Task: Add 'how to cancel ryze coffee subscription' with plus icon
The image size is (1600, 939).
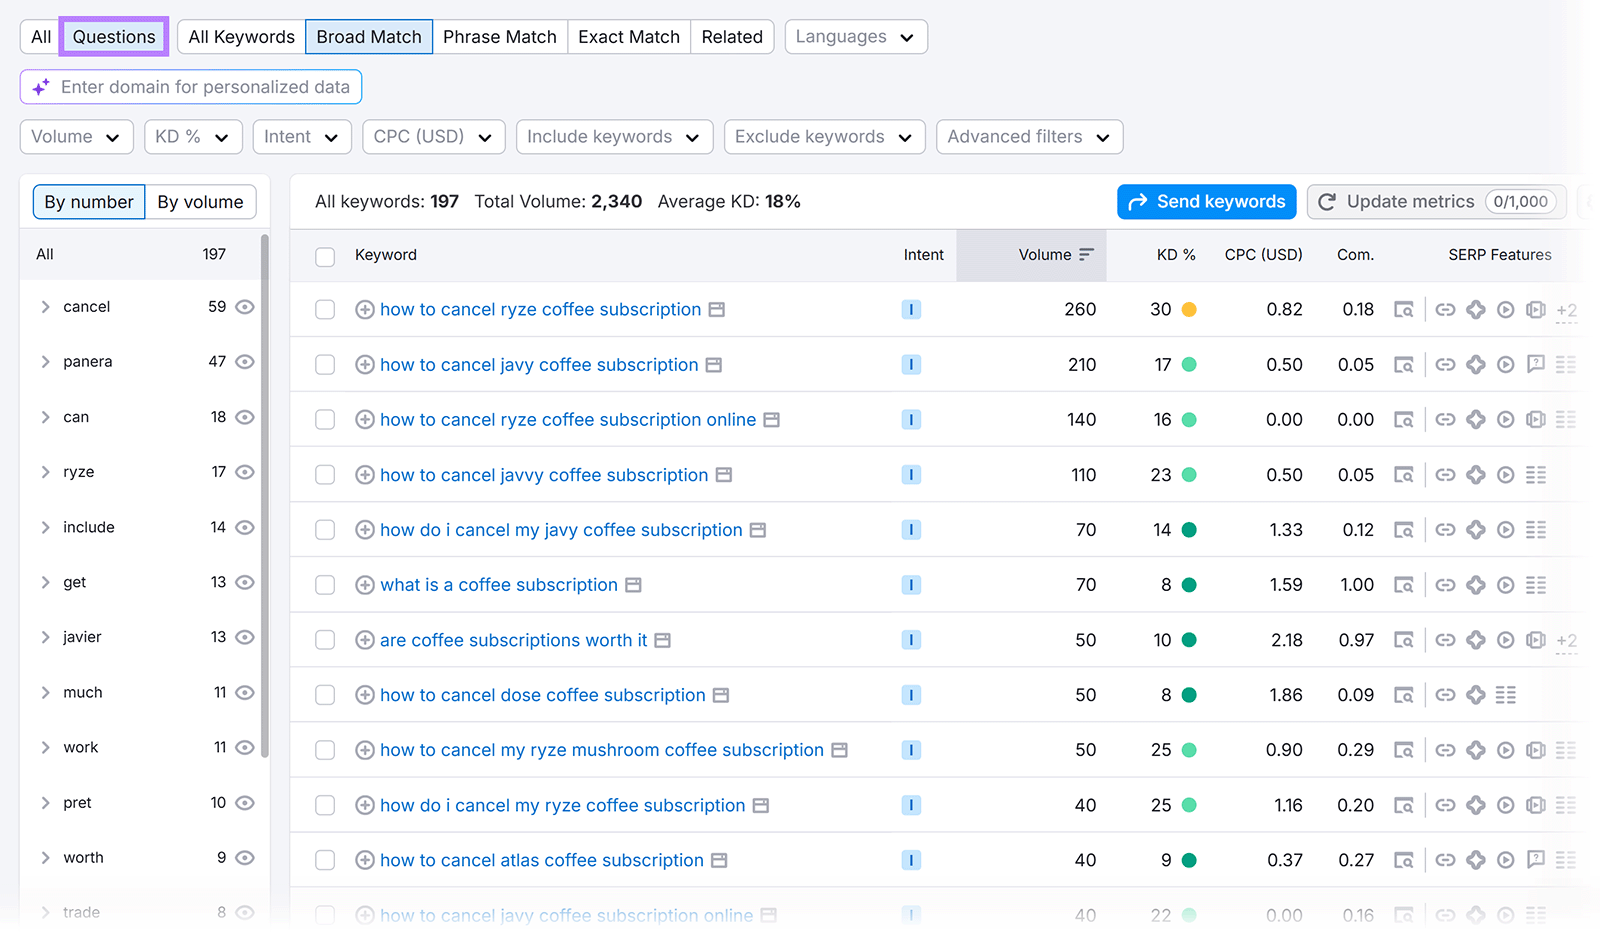Action: click(365, 310)
